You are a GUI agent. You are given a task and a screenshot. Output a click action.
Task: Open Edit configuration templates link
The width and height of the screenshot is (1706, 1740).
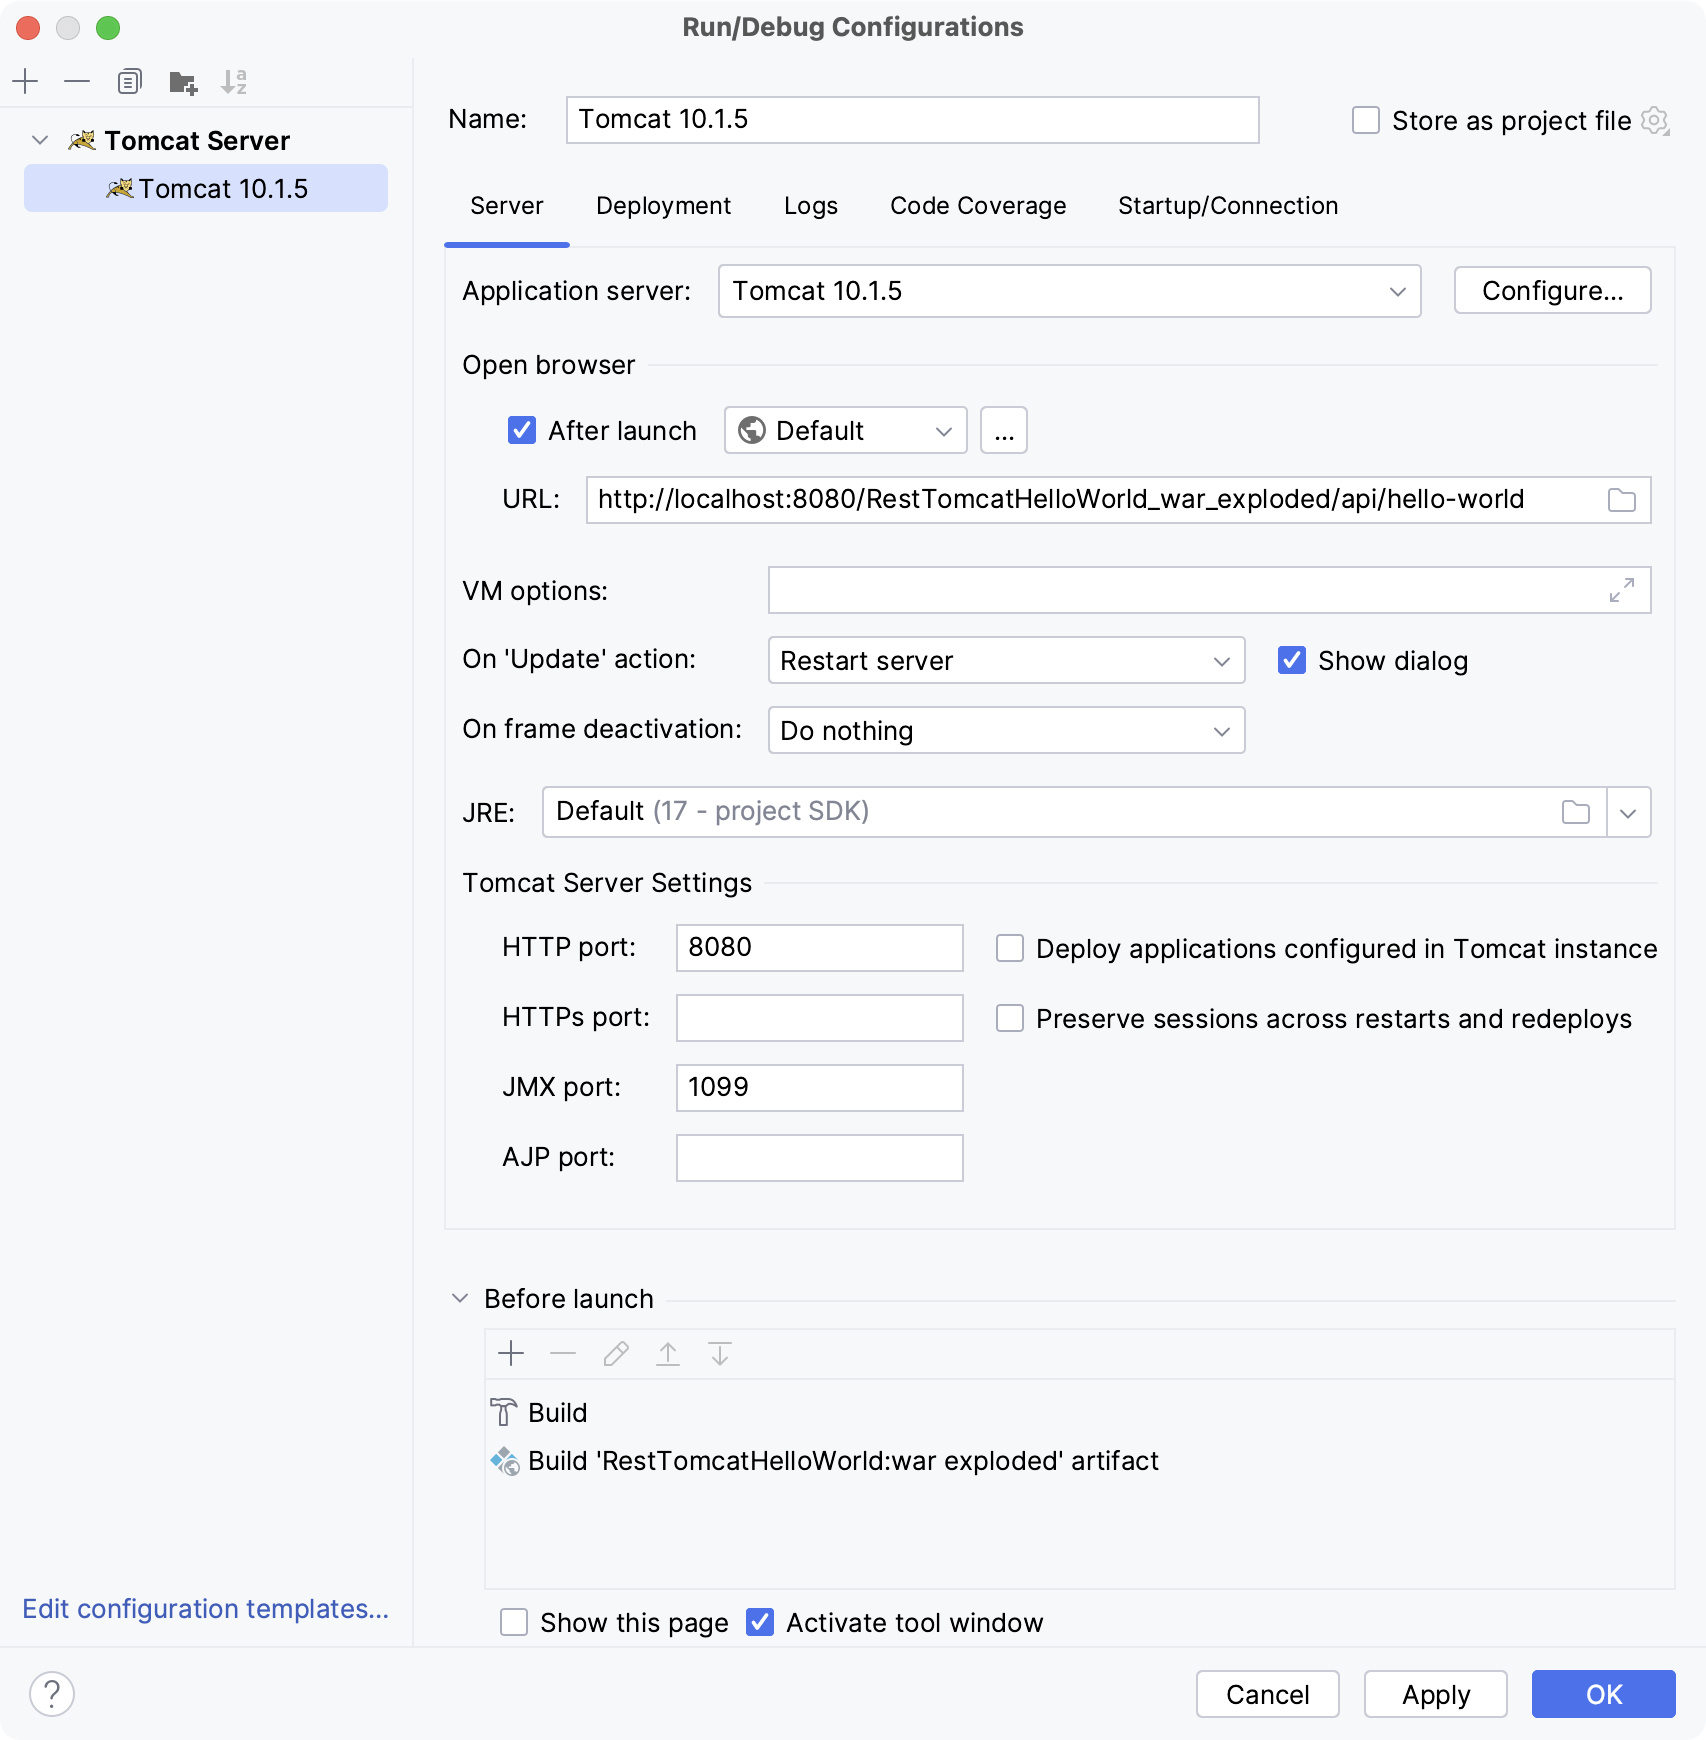[x=205, y=1609]
